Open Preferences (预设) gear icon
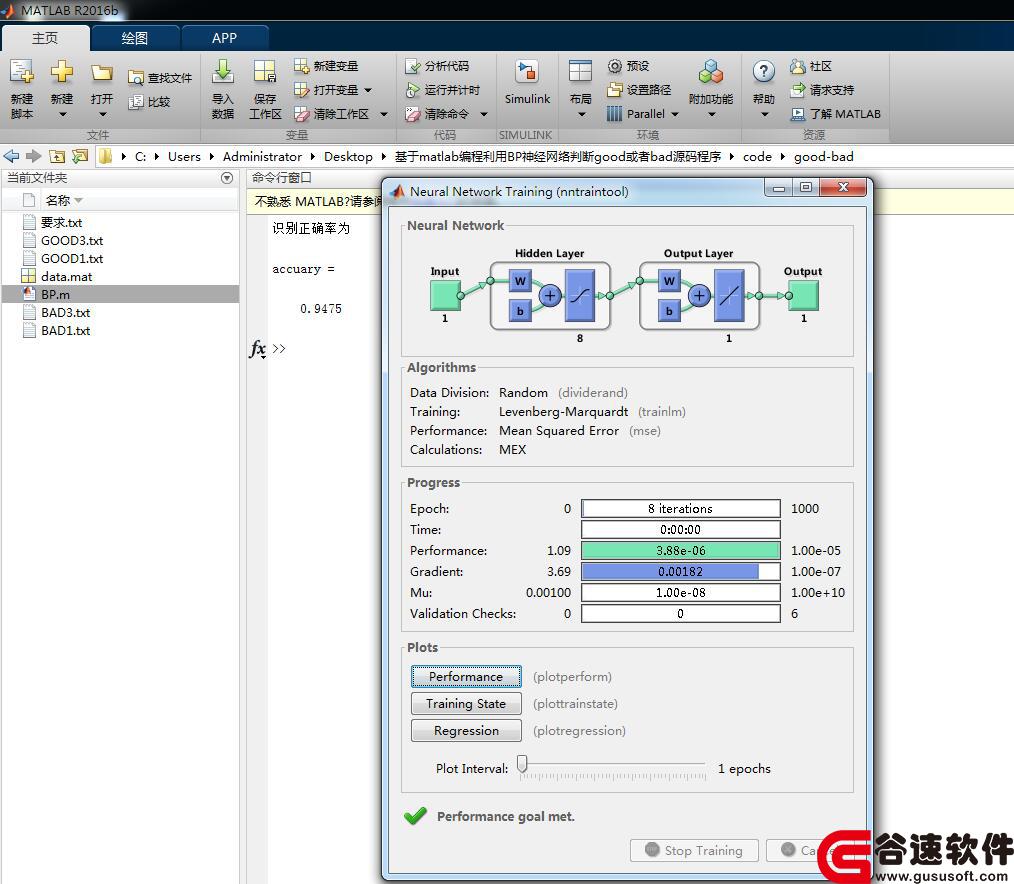Viewport: 1014px width, 884px height. (x=615, y=66)
